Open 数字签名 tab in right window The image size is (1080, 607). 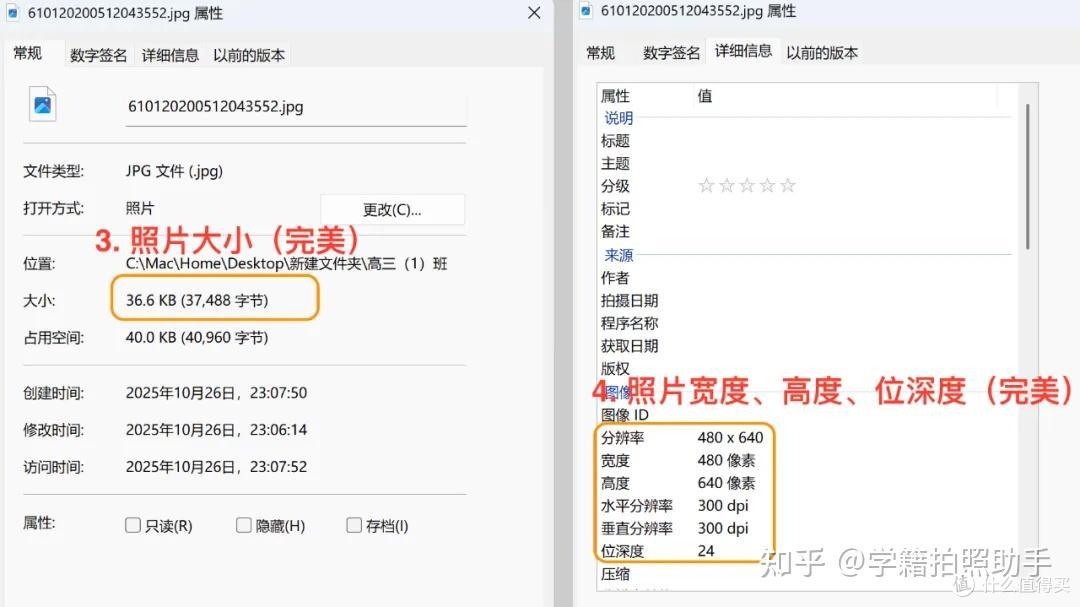click(672, 52)
